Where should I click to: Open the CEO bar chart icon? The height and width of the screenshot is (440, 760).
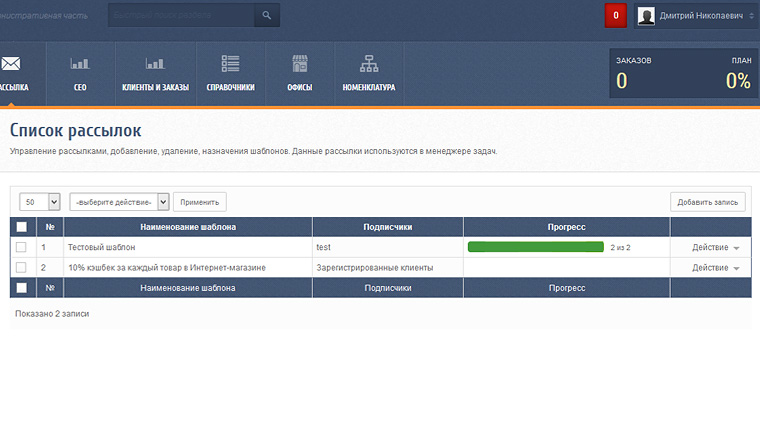[x=80, y=64]
